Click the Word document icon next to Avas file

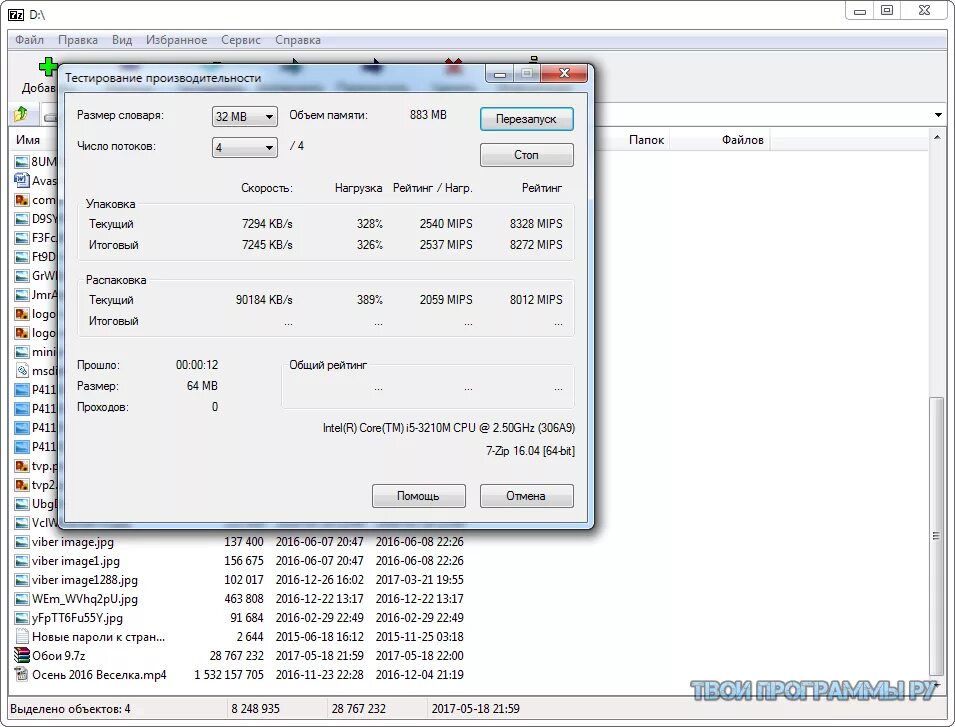tap(20, 180)
